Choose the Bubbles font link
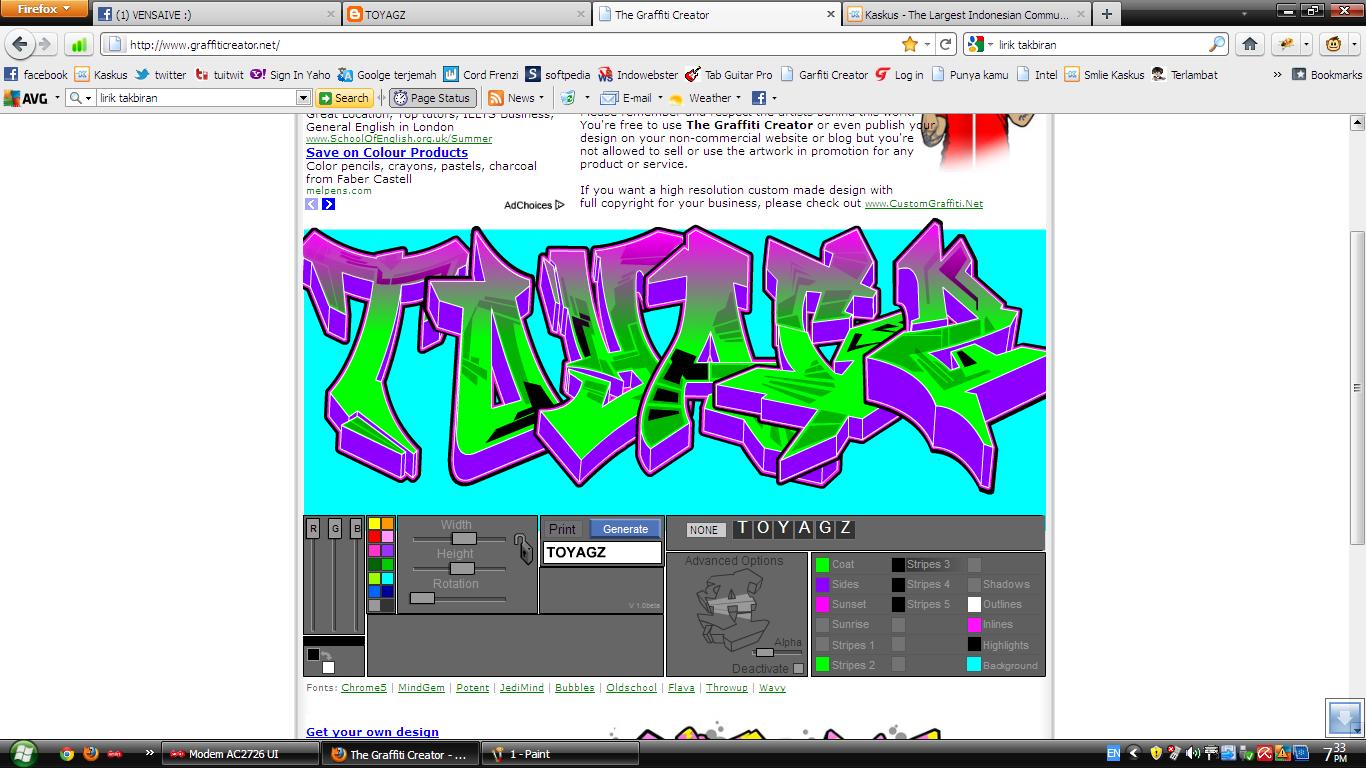 575,688
